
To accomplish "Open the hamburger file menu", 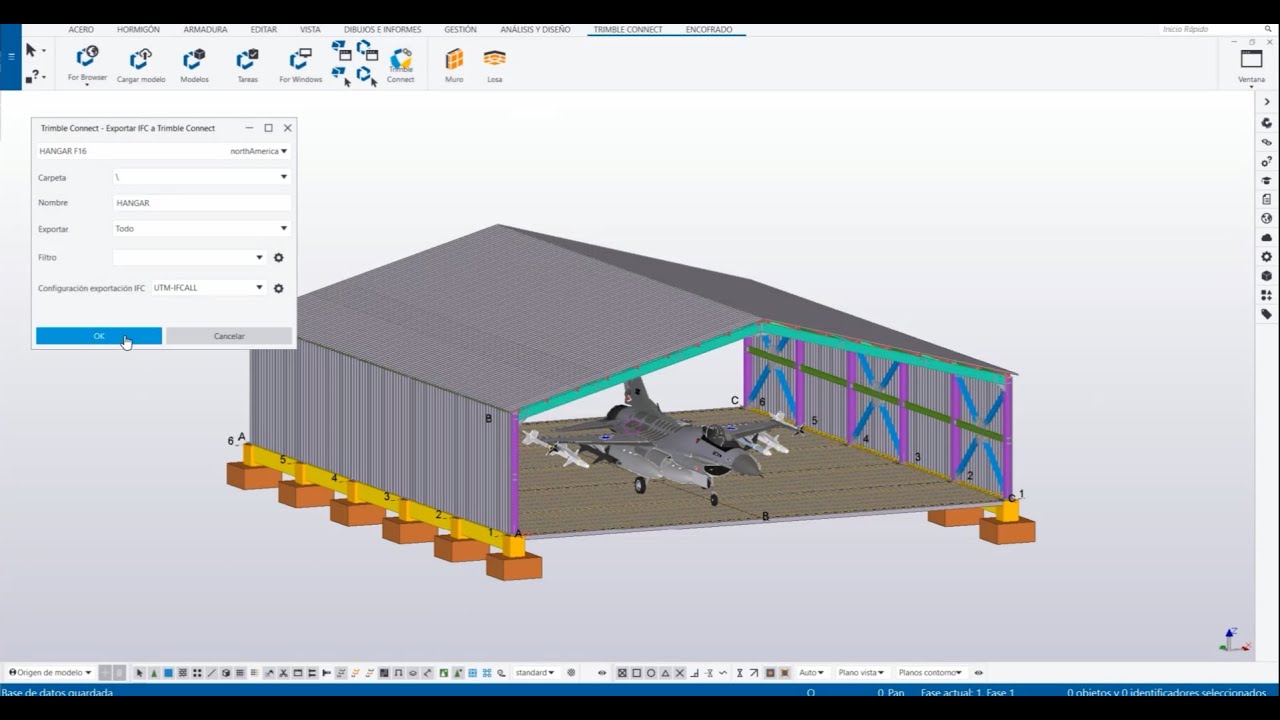I will click(11, 56).
